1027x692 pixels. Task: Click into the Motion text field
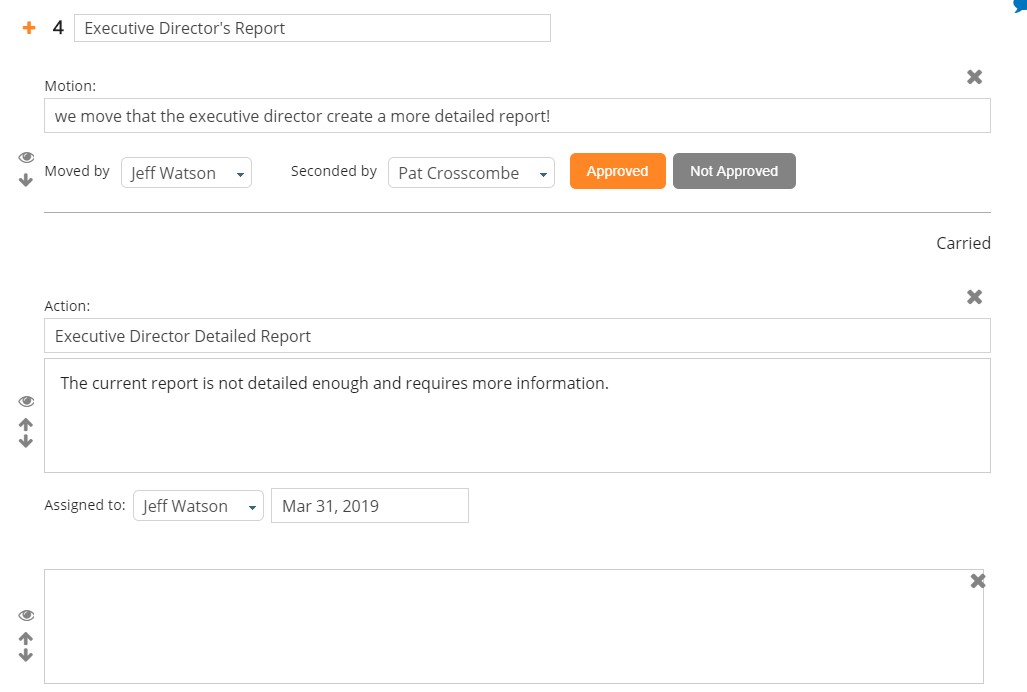(517, 116)
